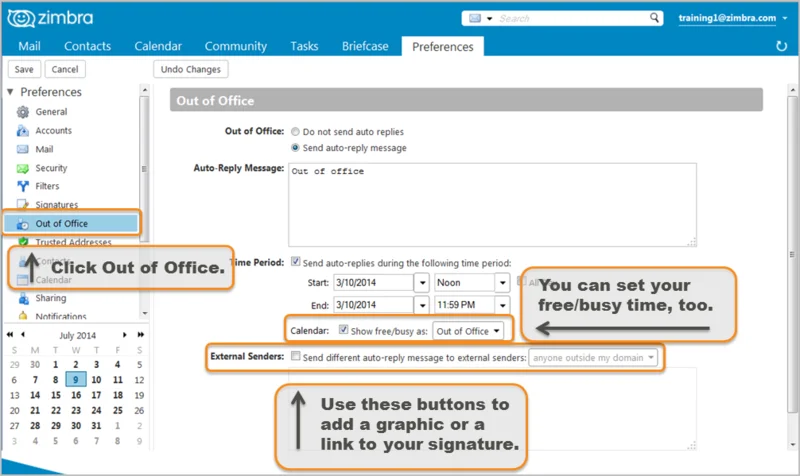Image resolution: width=800 pixels, height=476 pixels.
Task: Open General preferences
Action: pos(51,112)
